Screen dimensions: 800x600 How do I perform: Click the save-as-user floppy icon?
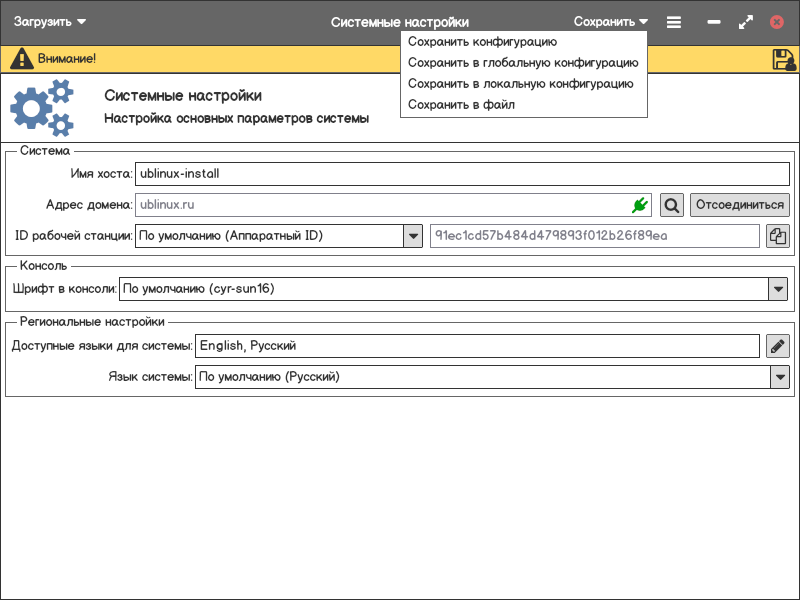point(784,59)
